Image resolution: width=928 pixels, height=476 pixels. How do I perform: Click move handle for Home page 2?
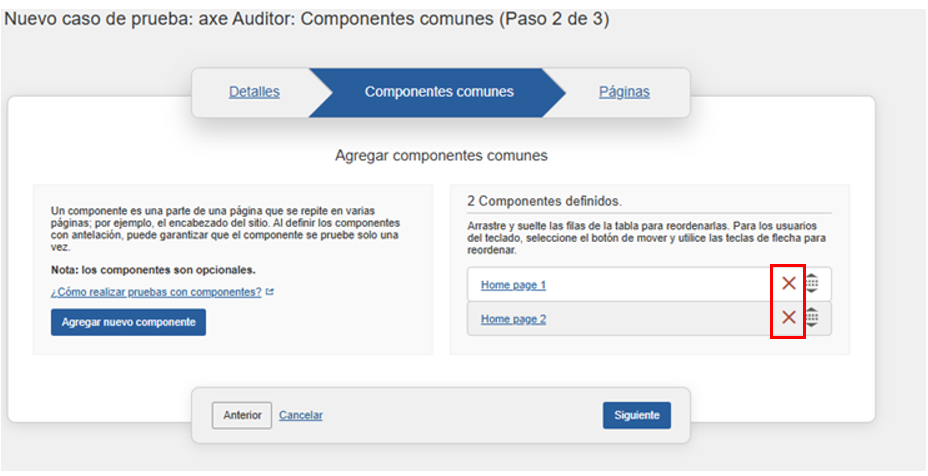[812, 318]
